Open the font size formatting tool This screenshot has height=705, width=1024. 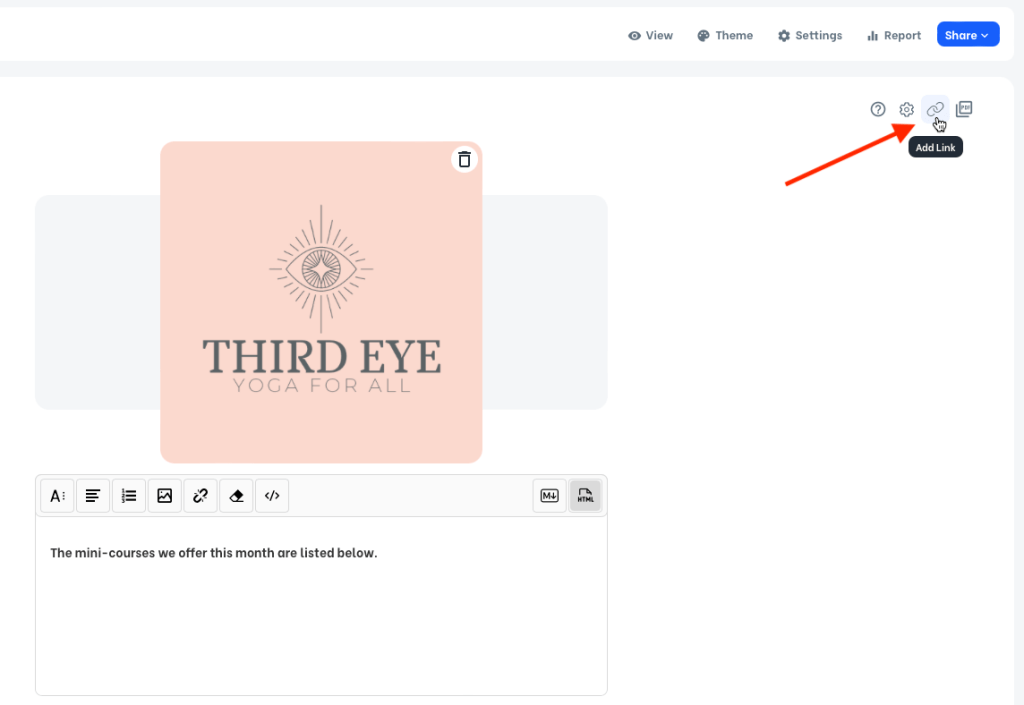pos(57,495)
